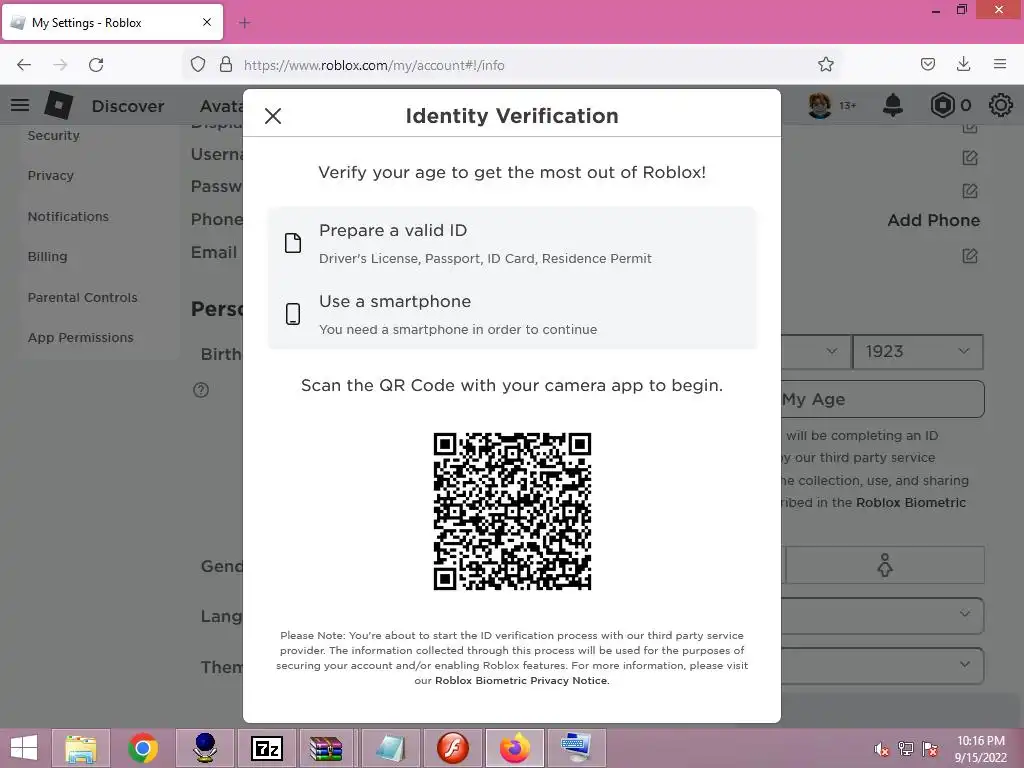
Task: Click the blue ball app taskbar icon
Action: [x=205, y=748]
